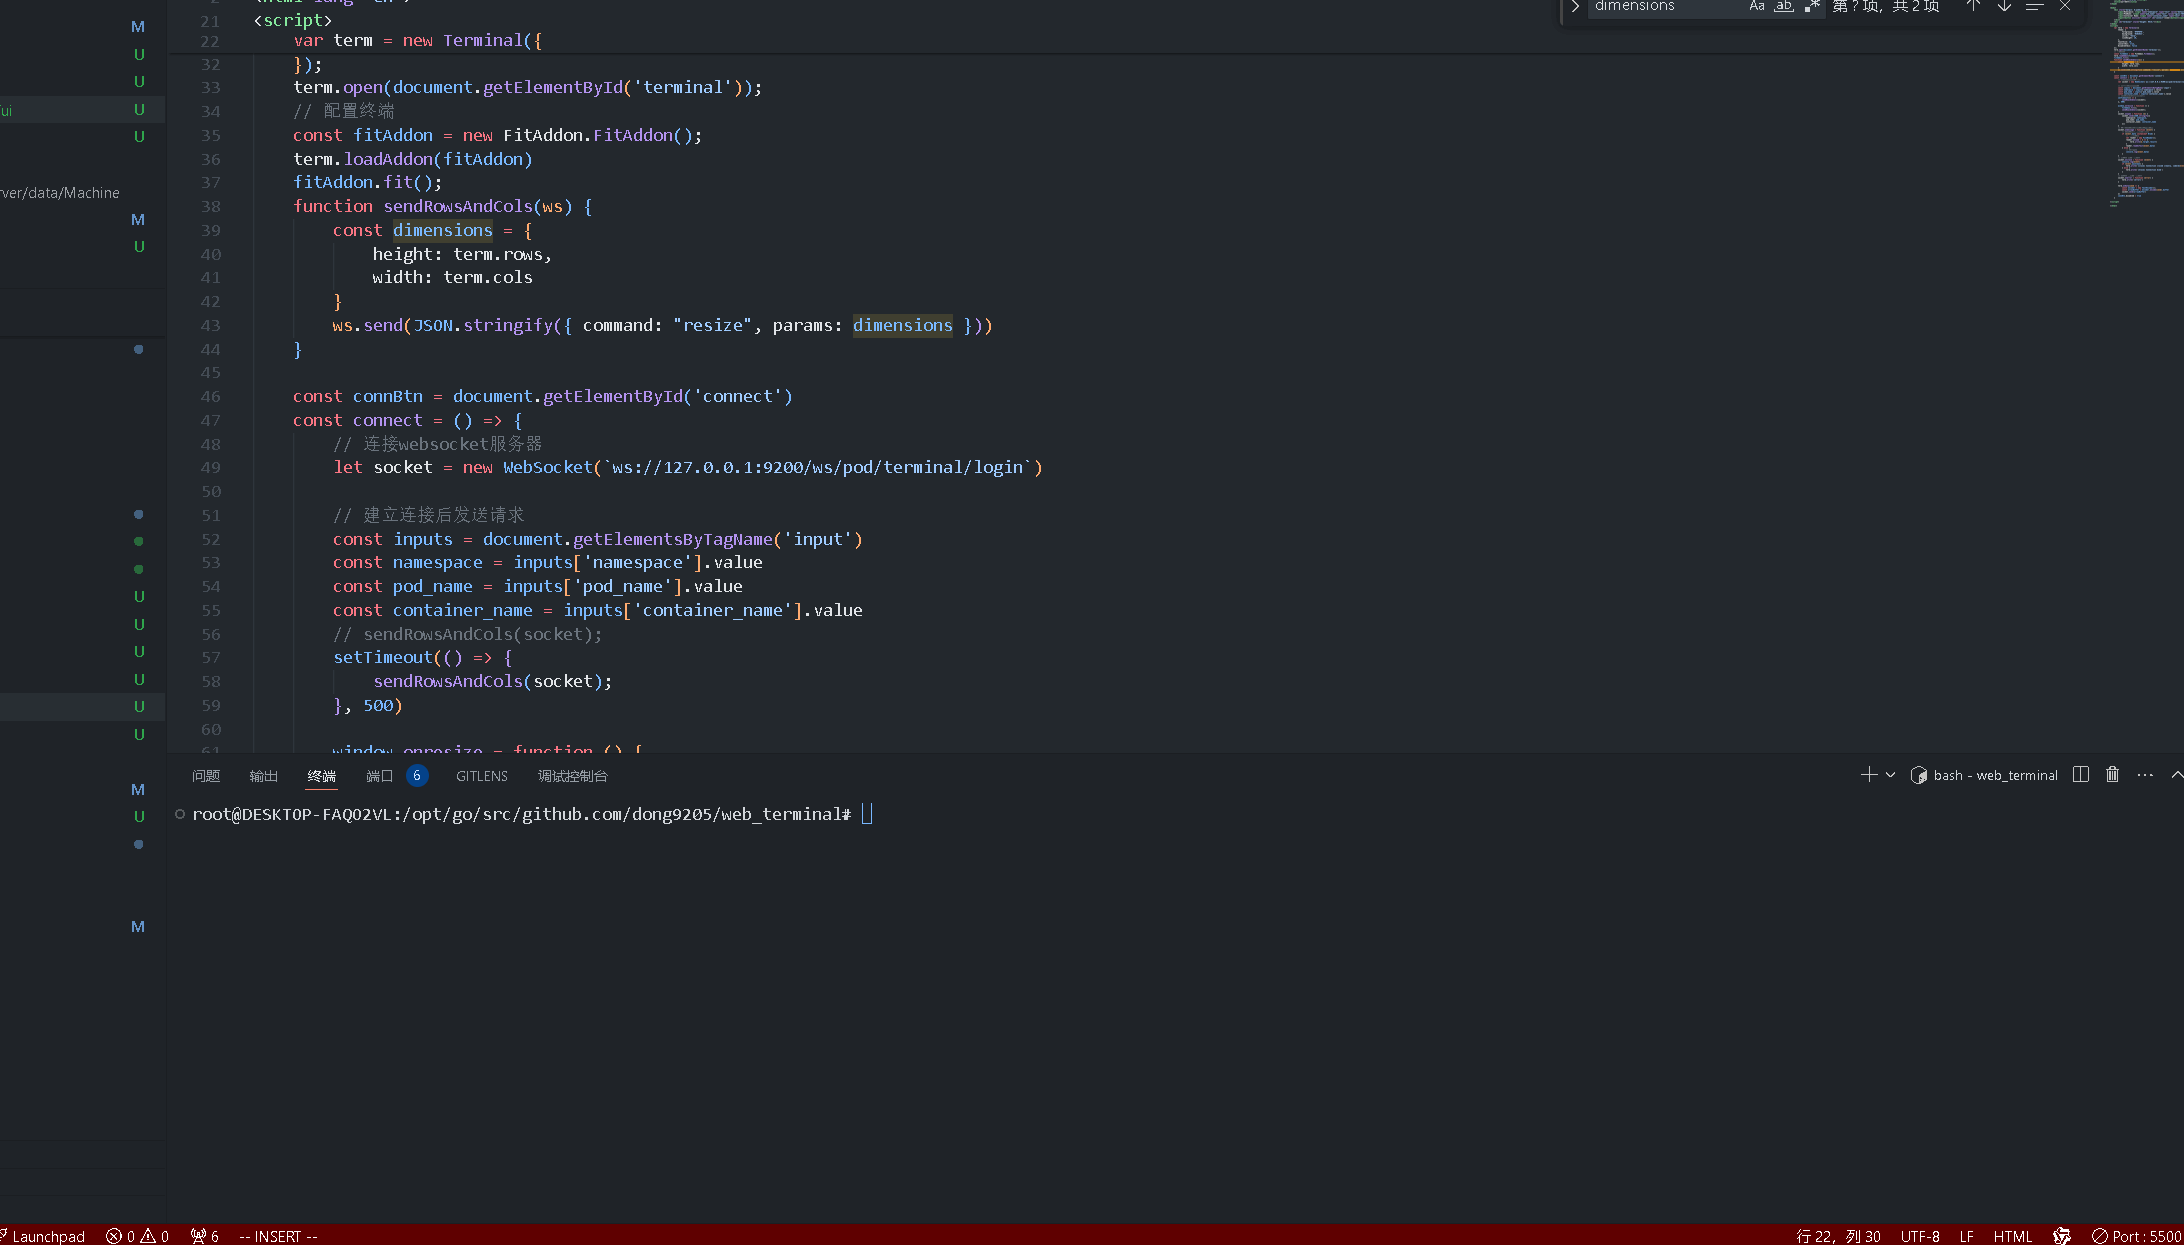Viewport: 2184px width, 1245px height.
Task: Click find in selection icon
Action: 2034,6
